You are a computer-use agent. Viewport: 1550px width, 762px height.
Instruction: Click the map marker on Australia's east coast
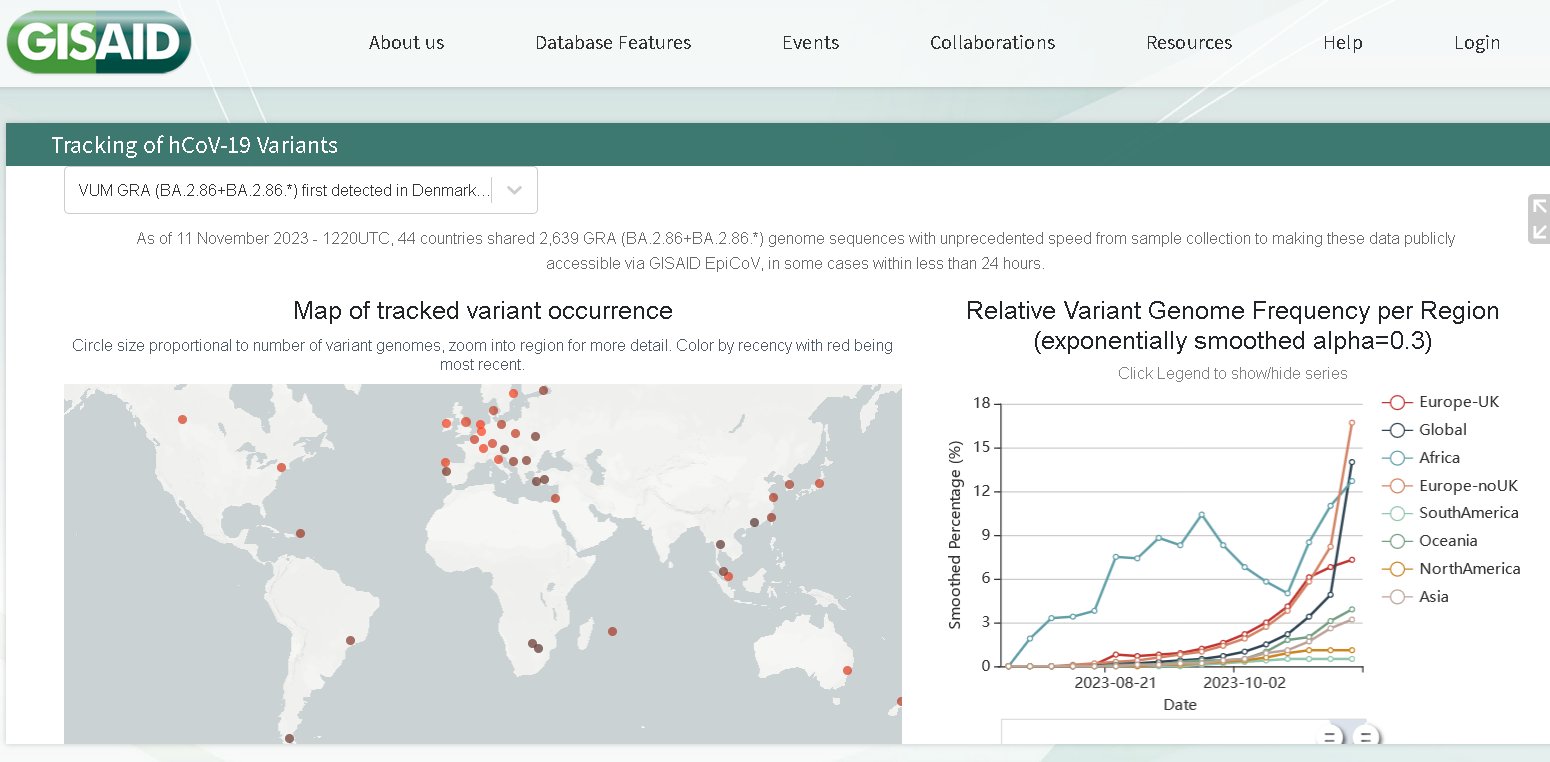point(847,670)
